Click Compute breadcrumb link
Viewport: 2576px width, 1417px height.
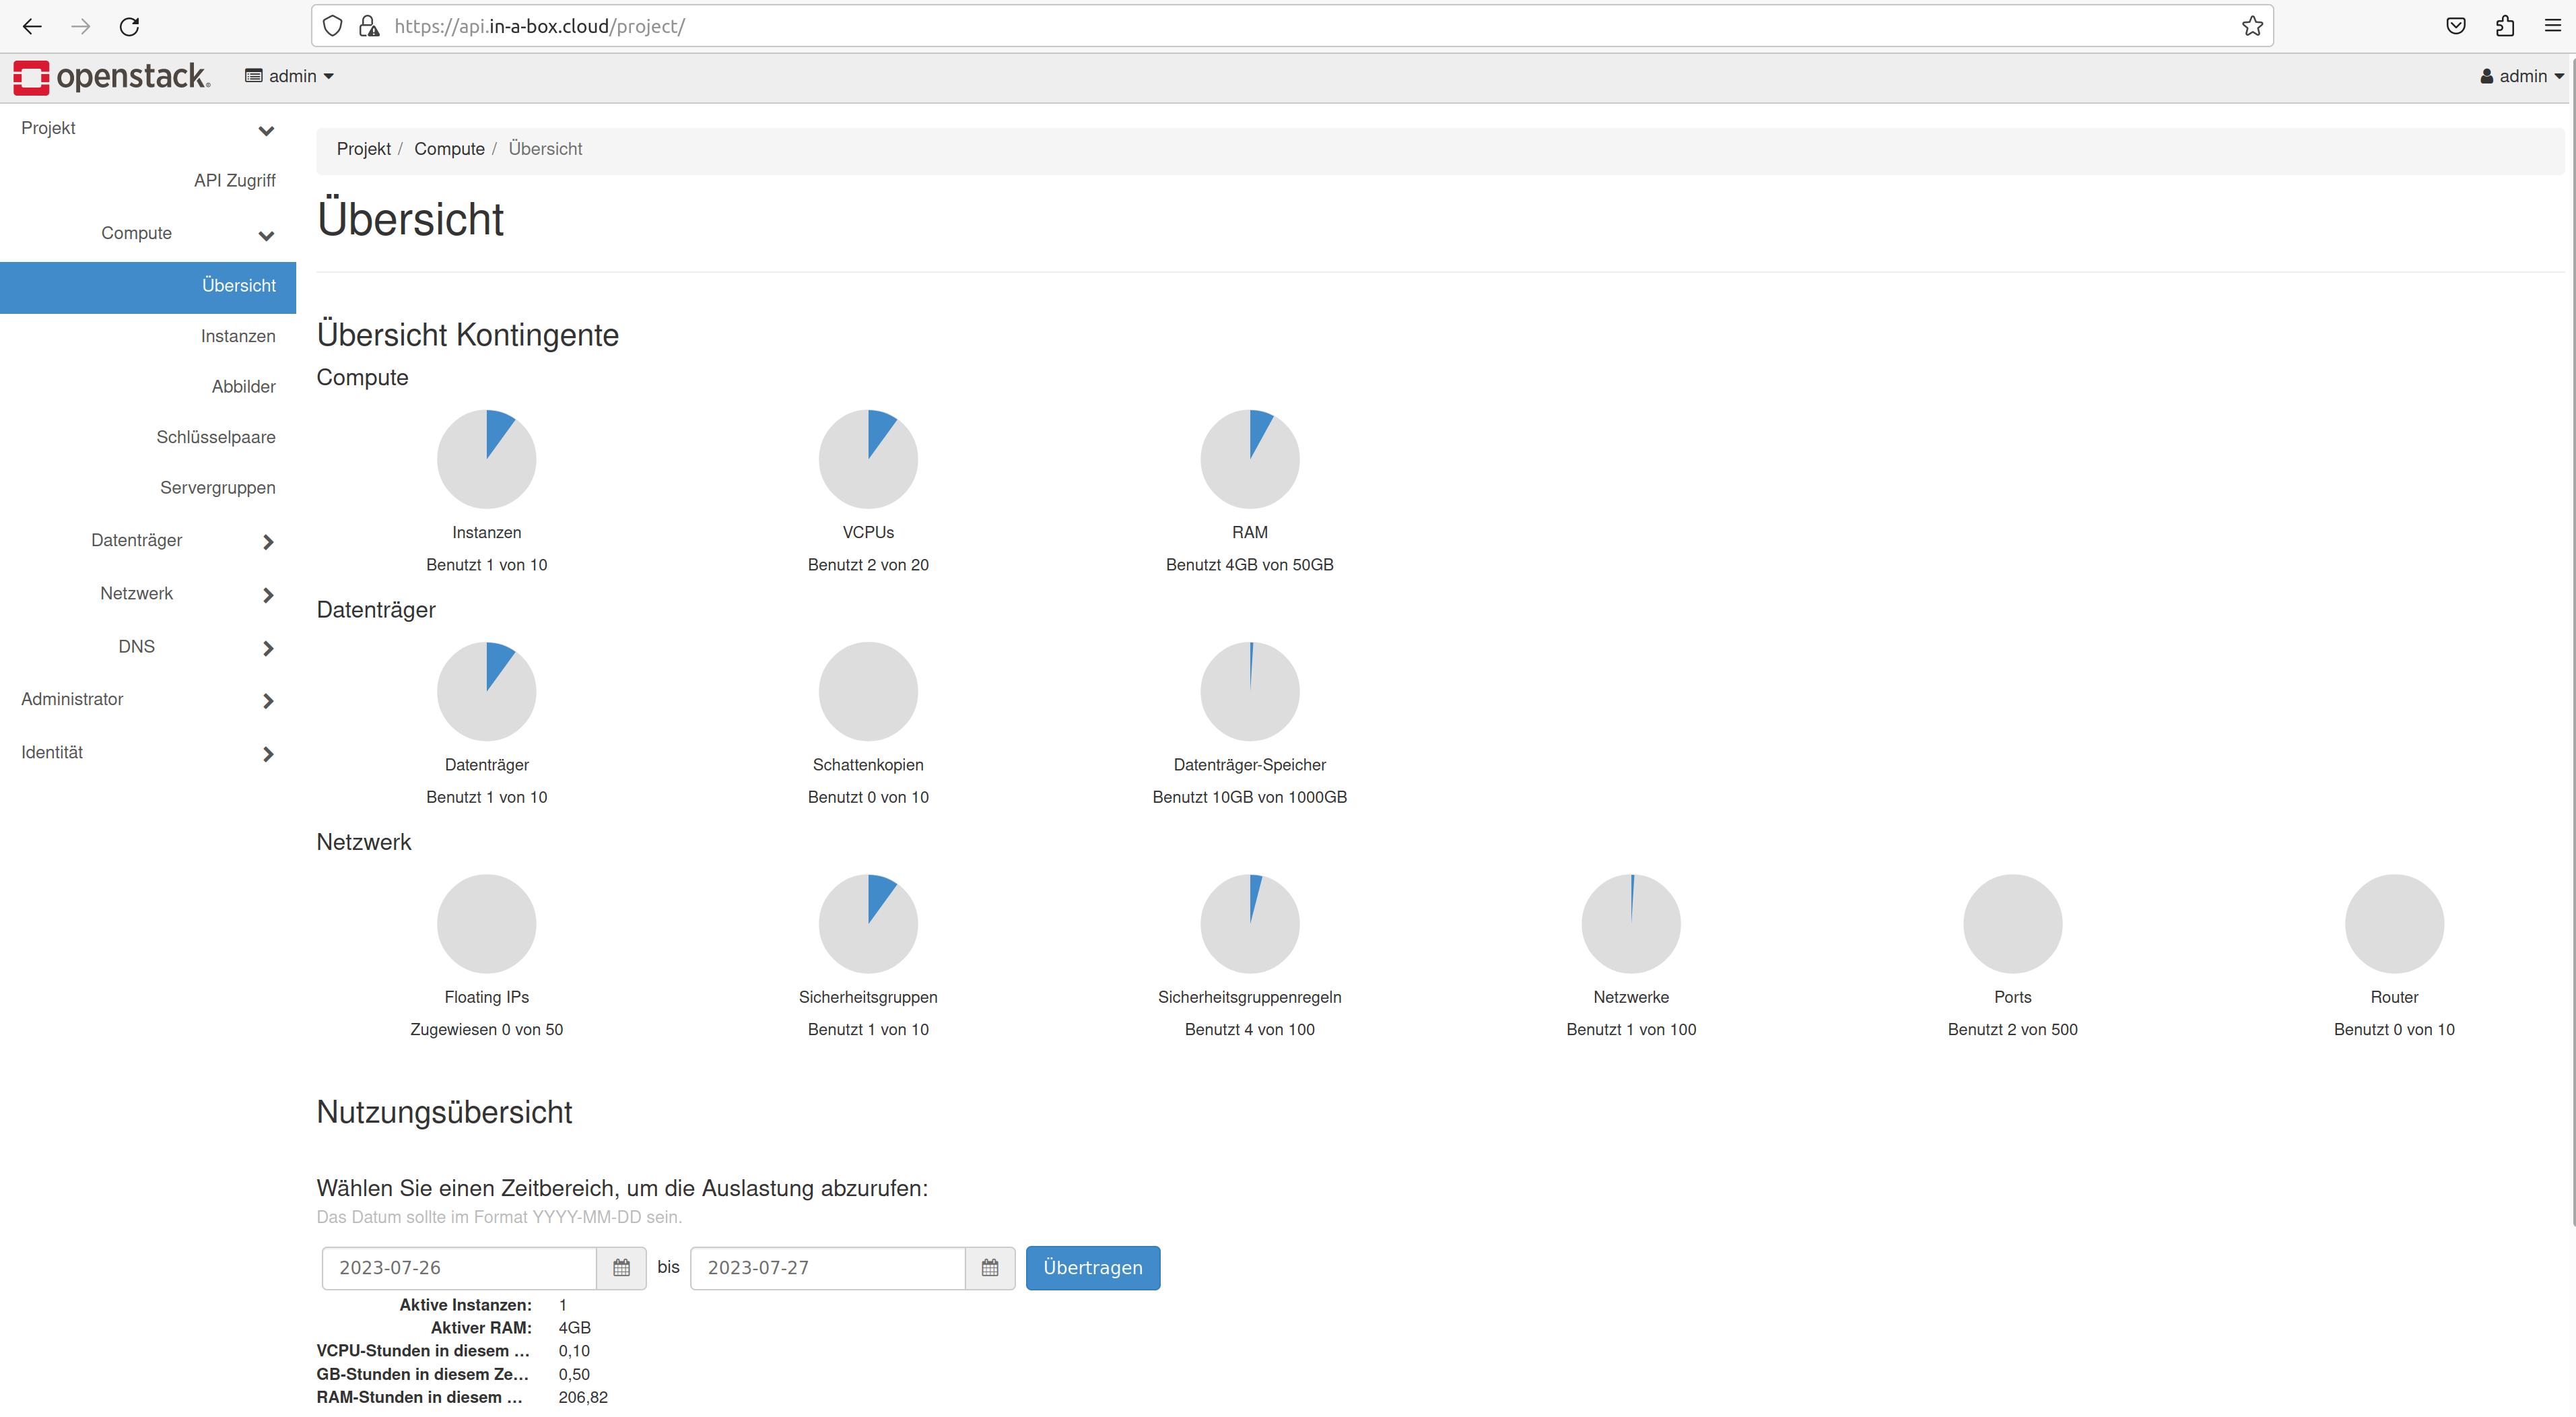[449, 149]
